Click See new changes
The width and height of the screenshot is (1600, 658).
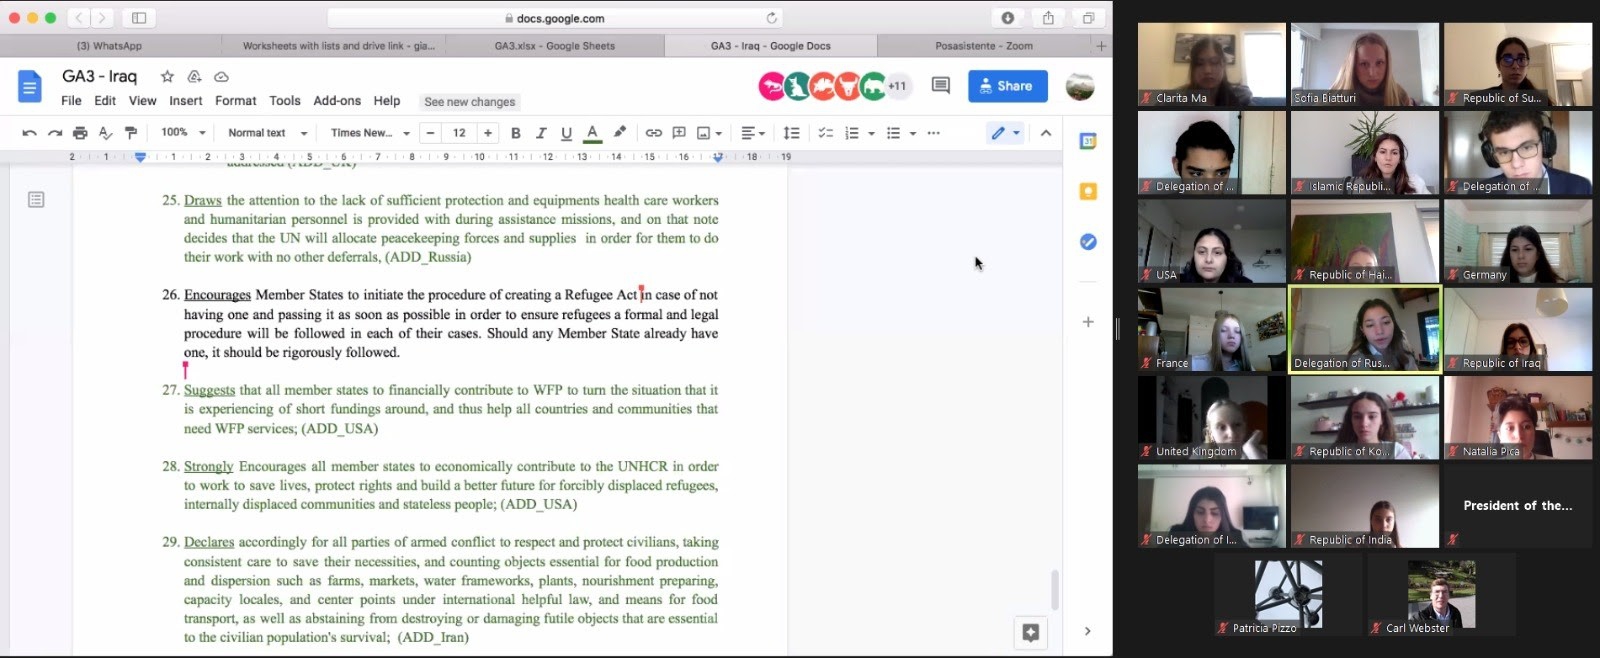coord(470,102)
